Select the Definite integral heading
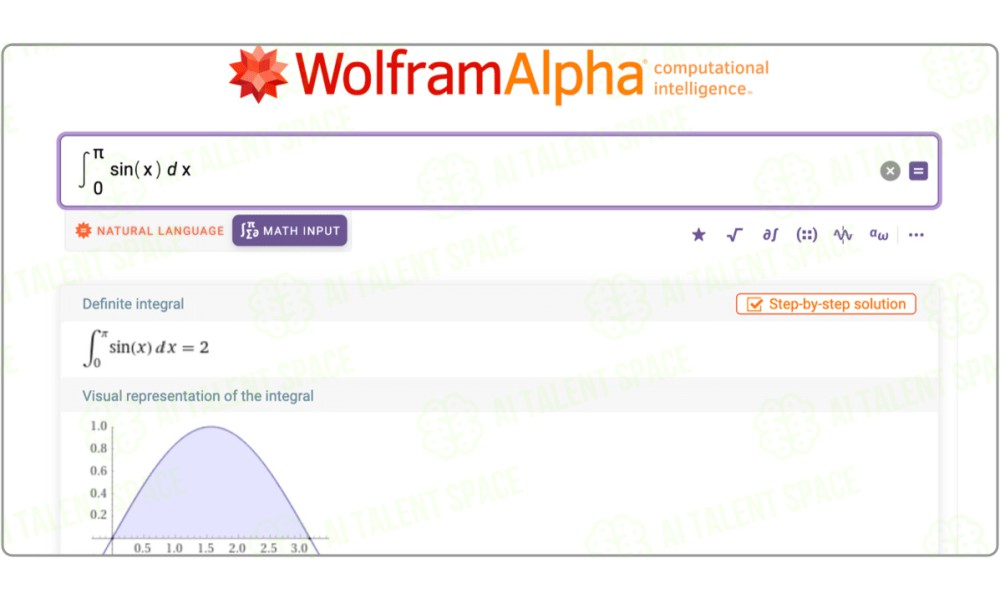Image resolution: width=1000 pixels, height=600 pixels. 133,304
